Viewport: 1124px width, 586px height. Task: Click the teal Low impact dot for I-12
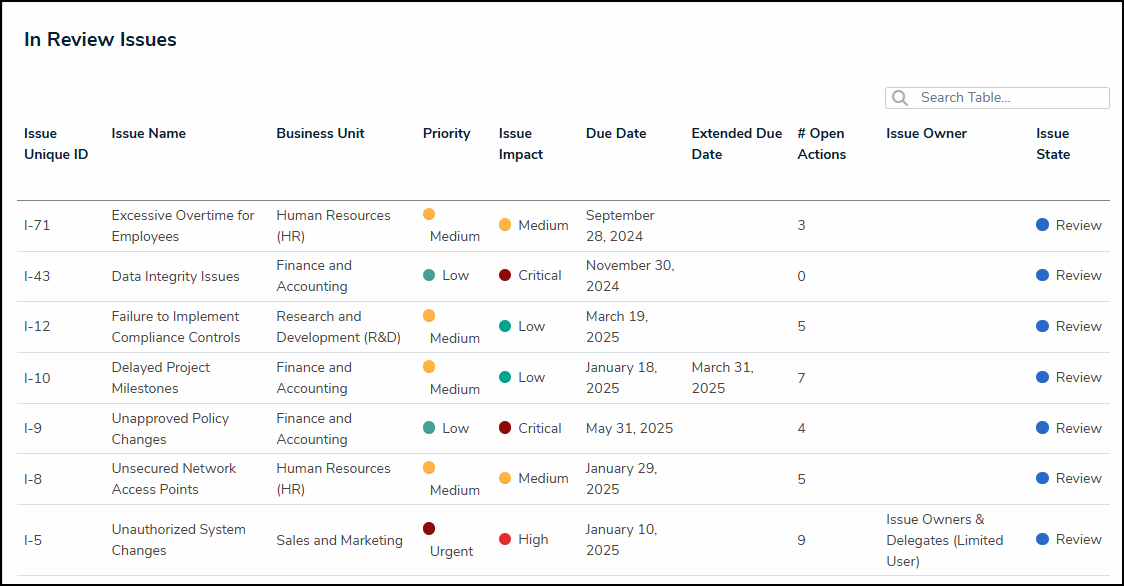[x=505, y=326]
